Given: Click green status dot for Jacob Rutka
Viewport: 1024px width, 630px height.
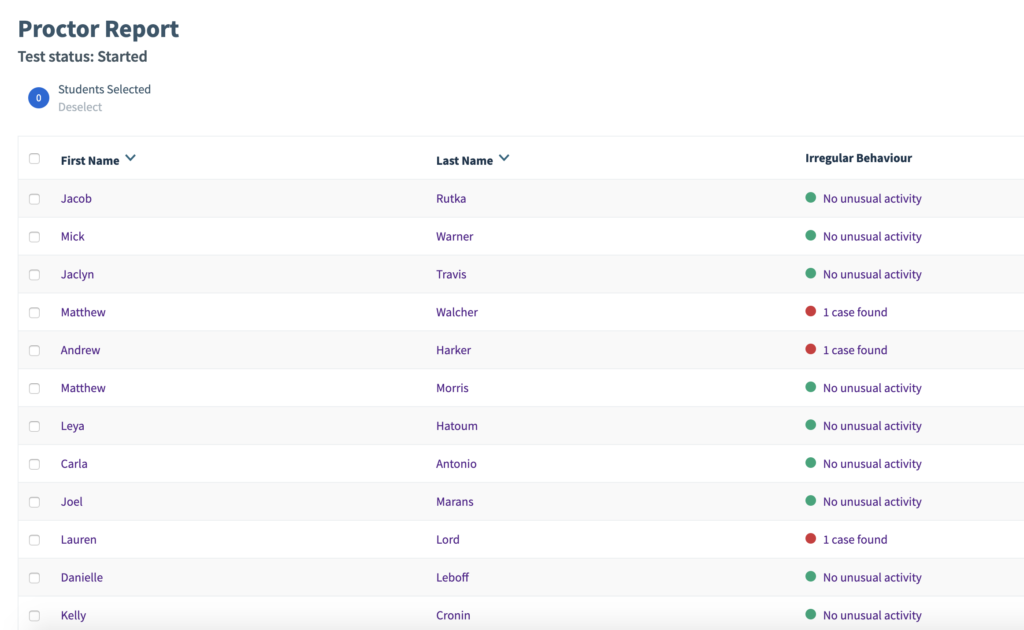Looking at the screenshot, I should [810, 198].
